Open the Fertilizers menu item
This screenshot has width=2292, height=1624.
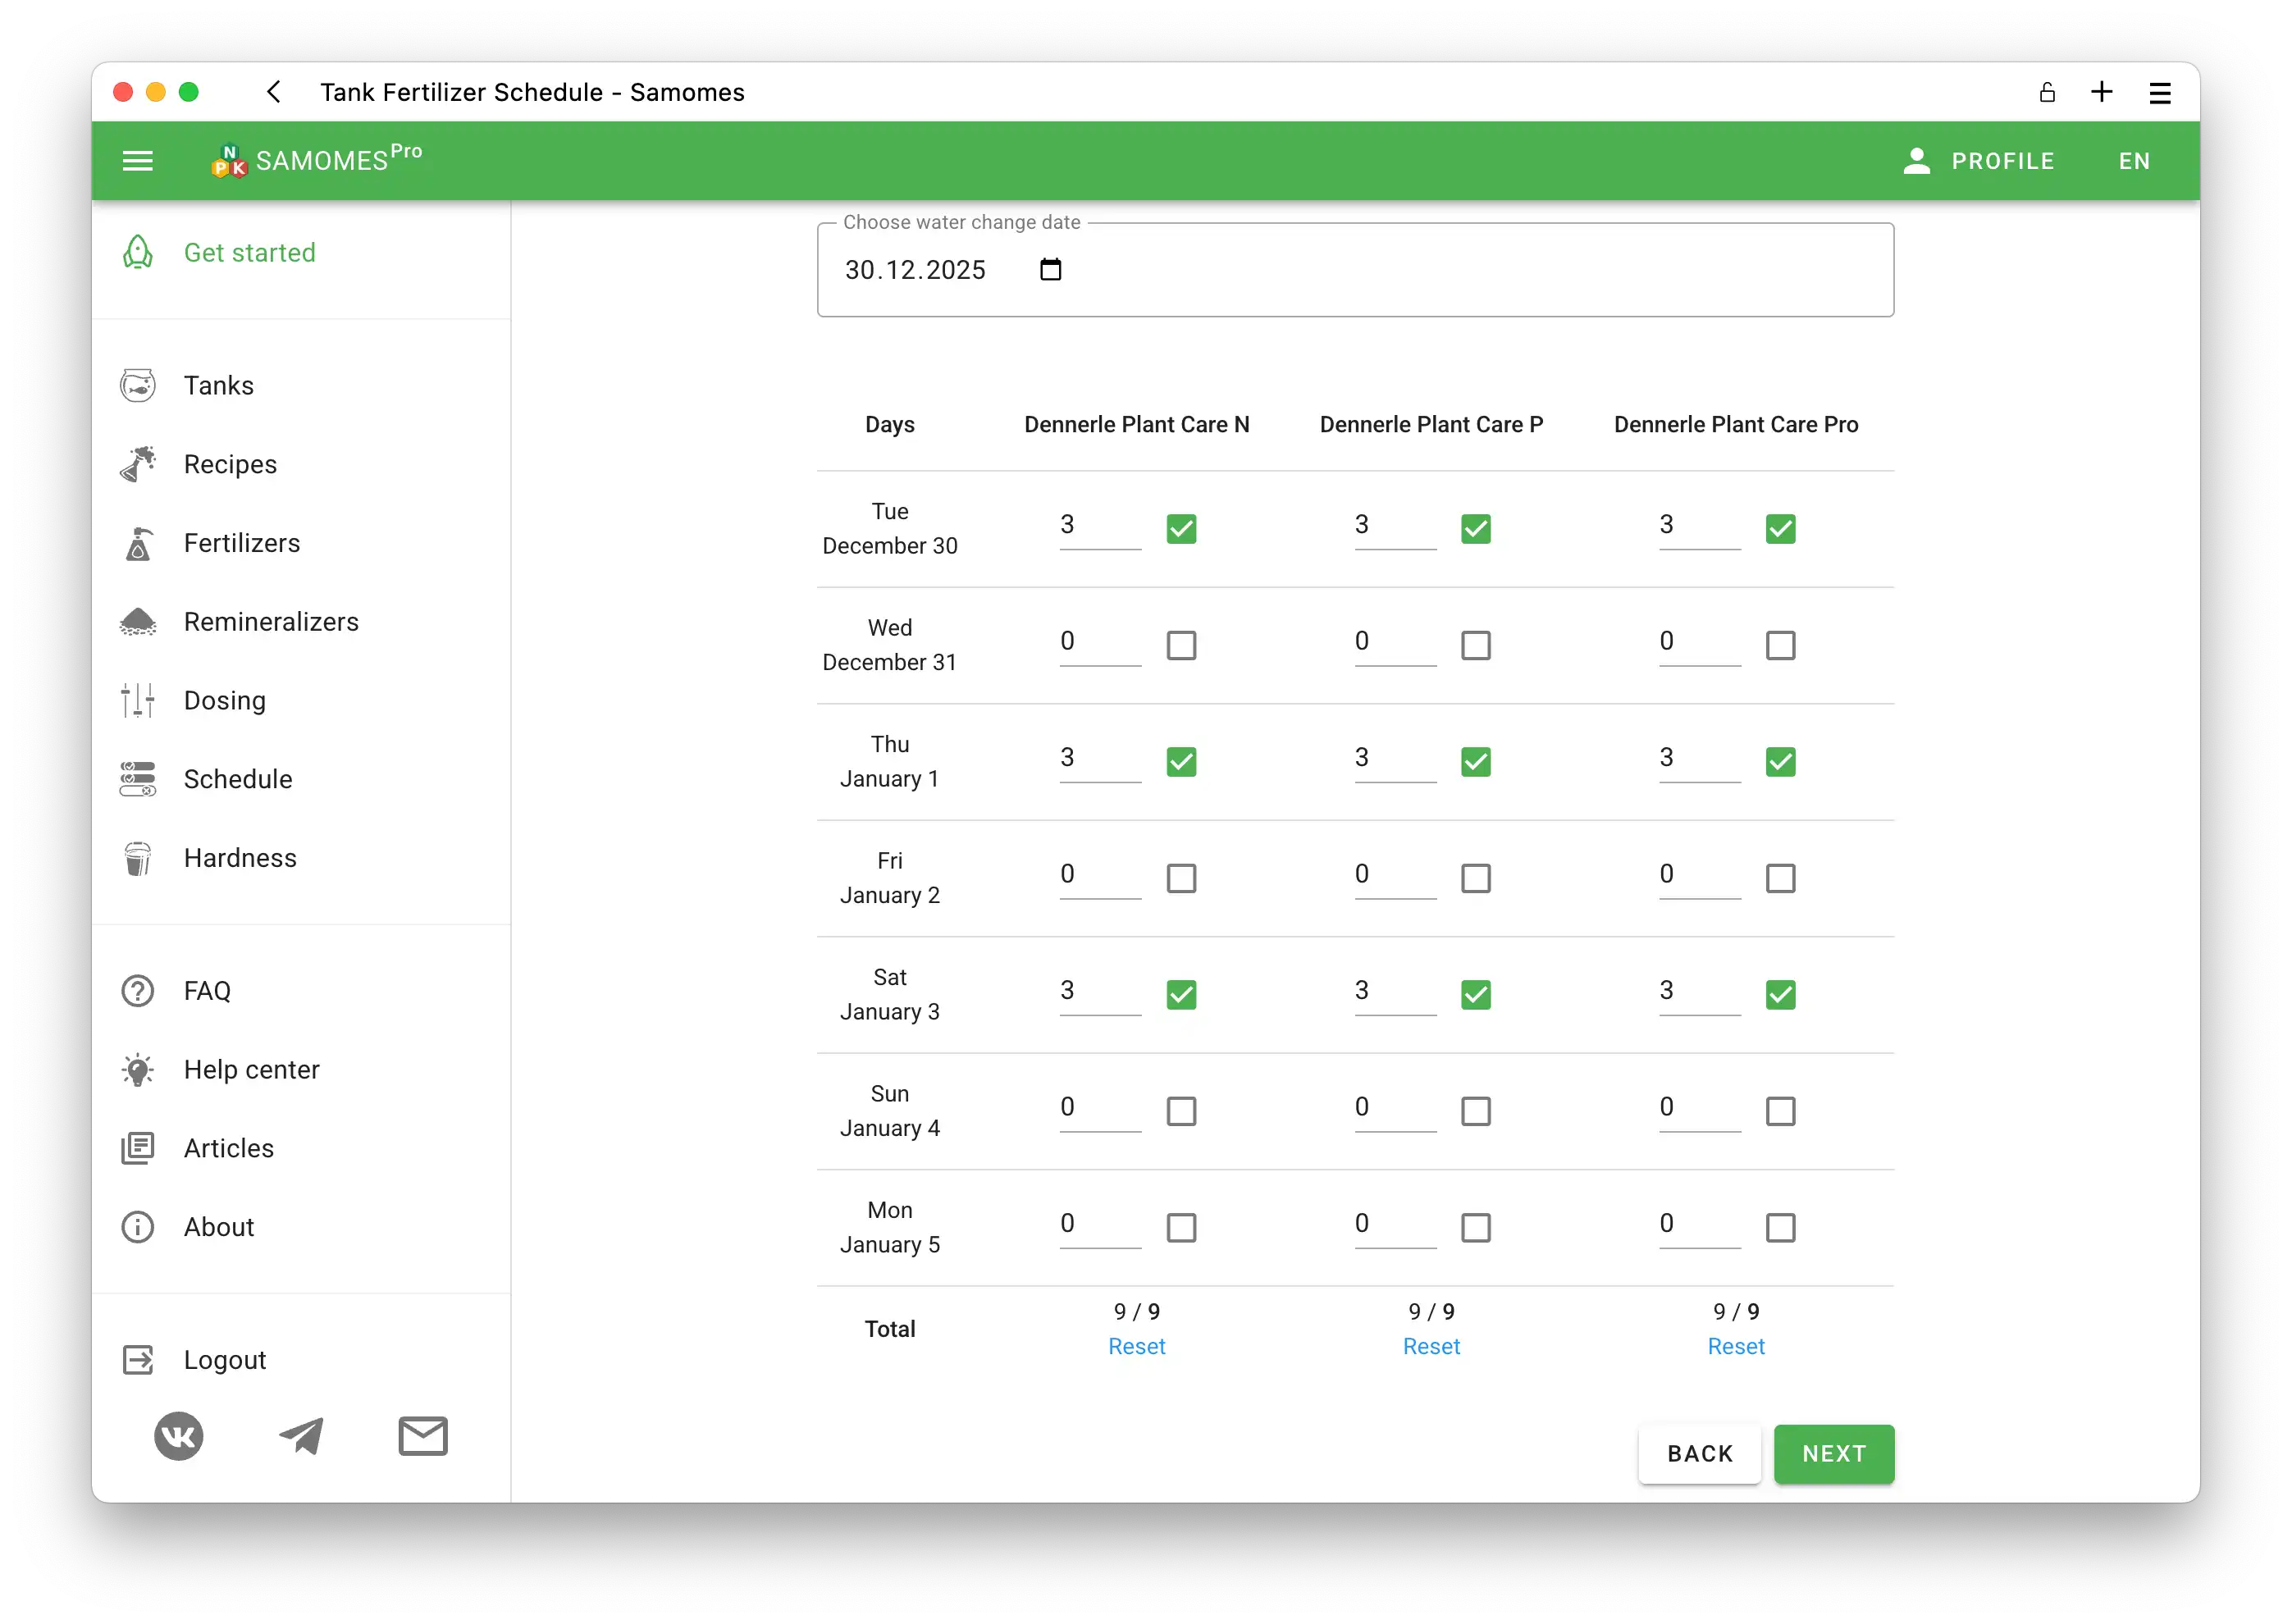click(241, 543)
